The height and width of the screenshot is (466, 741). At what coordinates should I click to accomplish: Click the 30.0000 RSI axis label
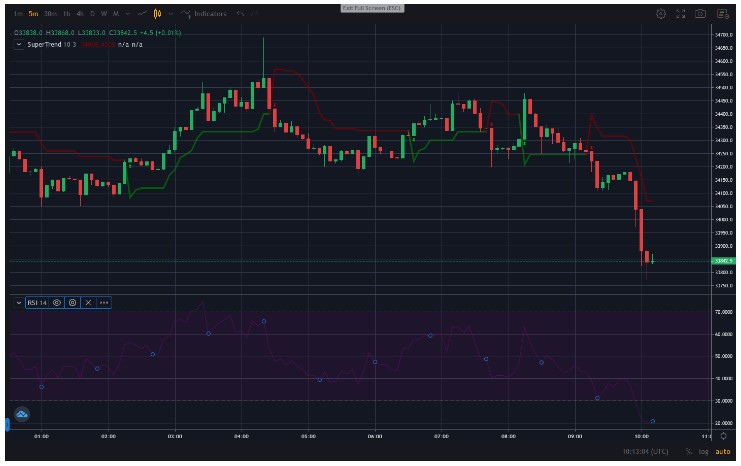724,401
